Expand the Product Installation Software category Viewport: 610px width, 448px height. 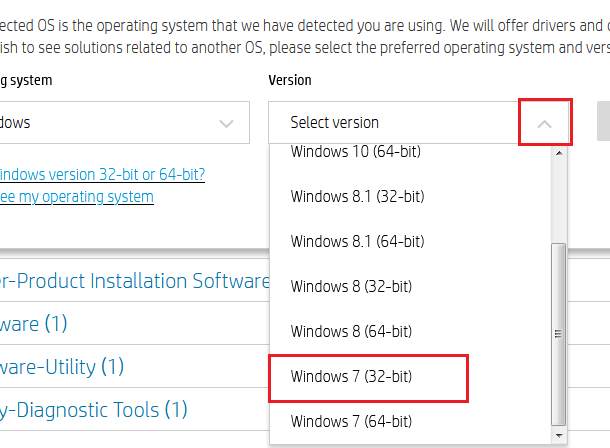(x=135, y=281)
